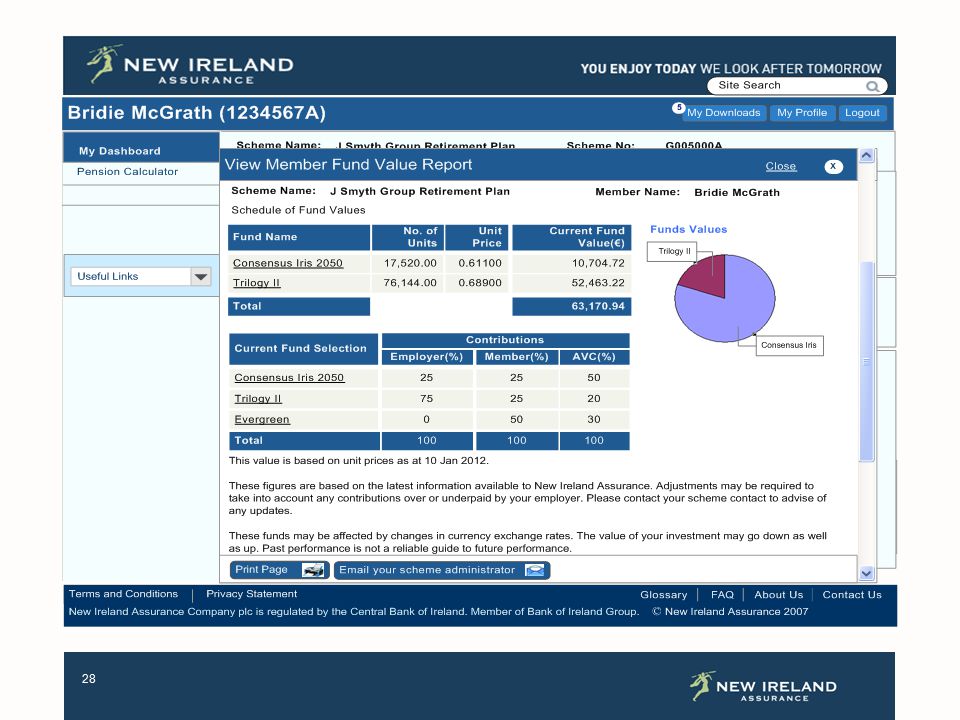Open Trilogy II in fund values table
Viewport: 960px width, 720px height.
point(257,283)
